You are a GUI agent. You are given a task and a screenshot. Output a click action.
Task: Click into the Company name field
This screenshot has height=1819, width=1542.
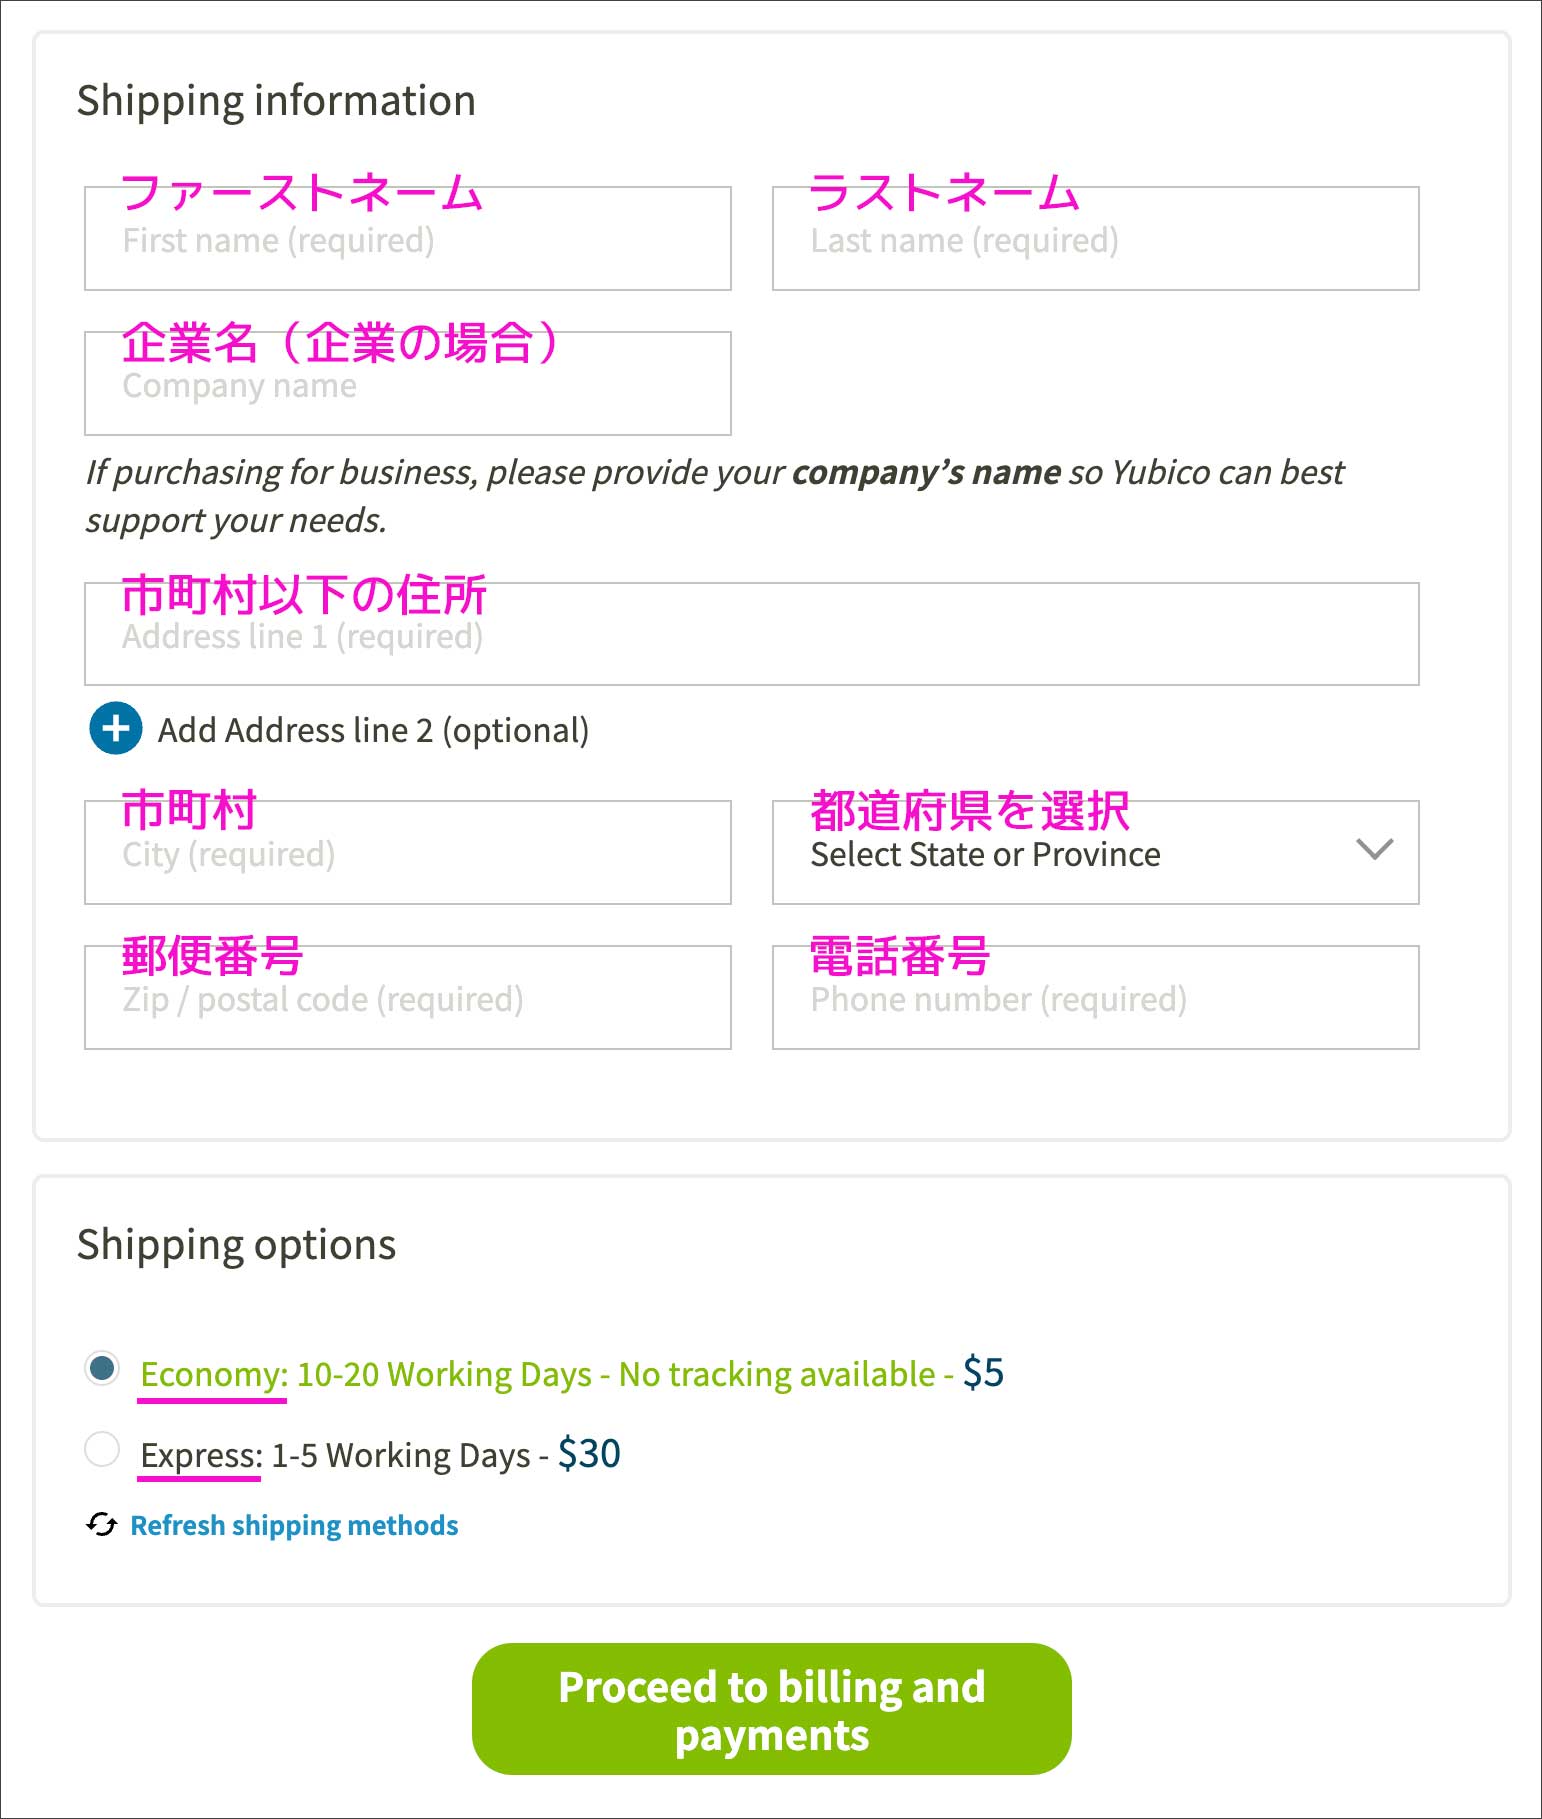tap(407, 385)
